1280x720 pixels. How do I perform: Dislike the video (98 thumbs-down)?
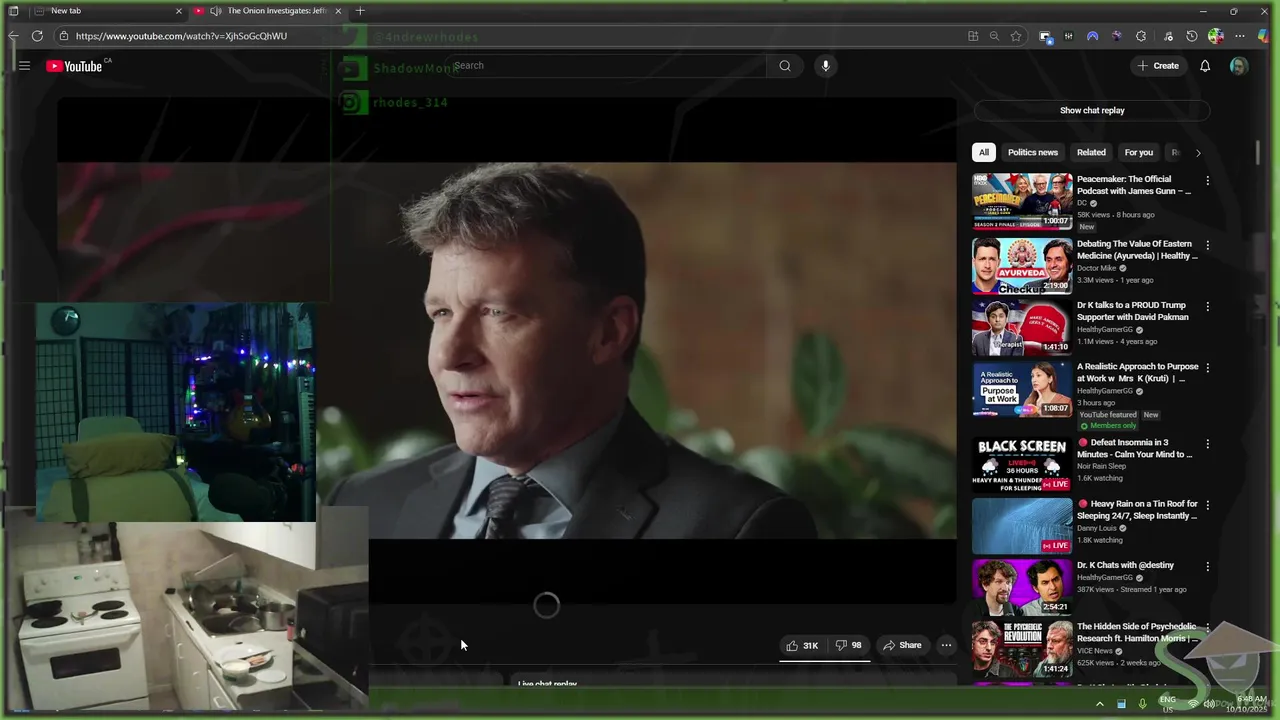pyautogui.click(x=848, y=645)
